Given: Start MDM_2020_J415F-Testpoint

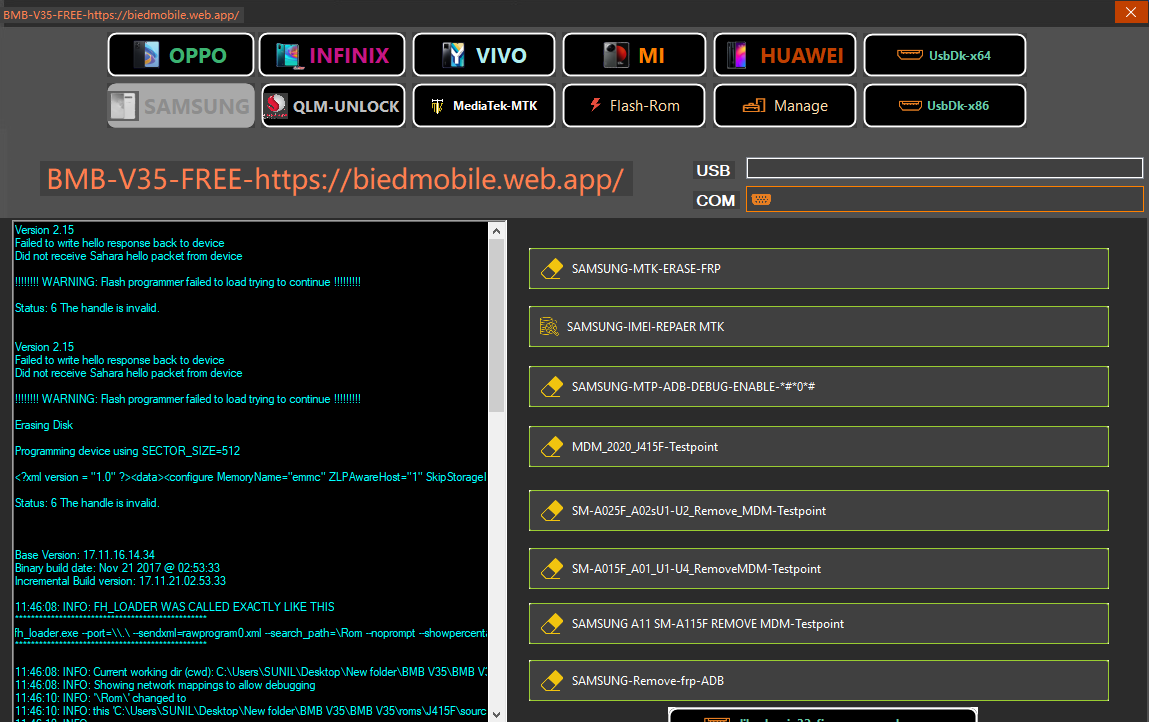Looking at the screenshot, I should 819,446.
